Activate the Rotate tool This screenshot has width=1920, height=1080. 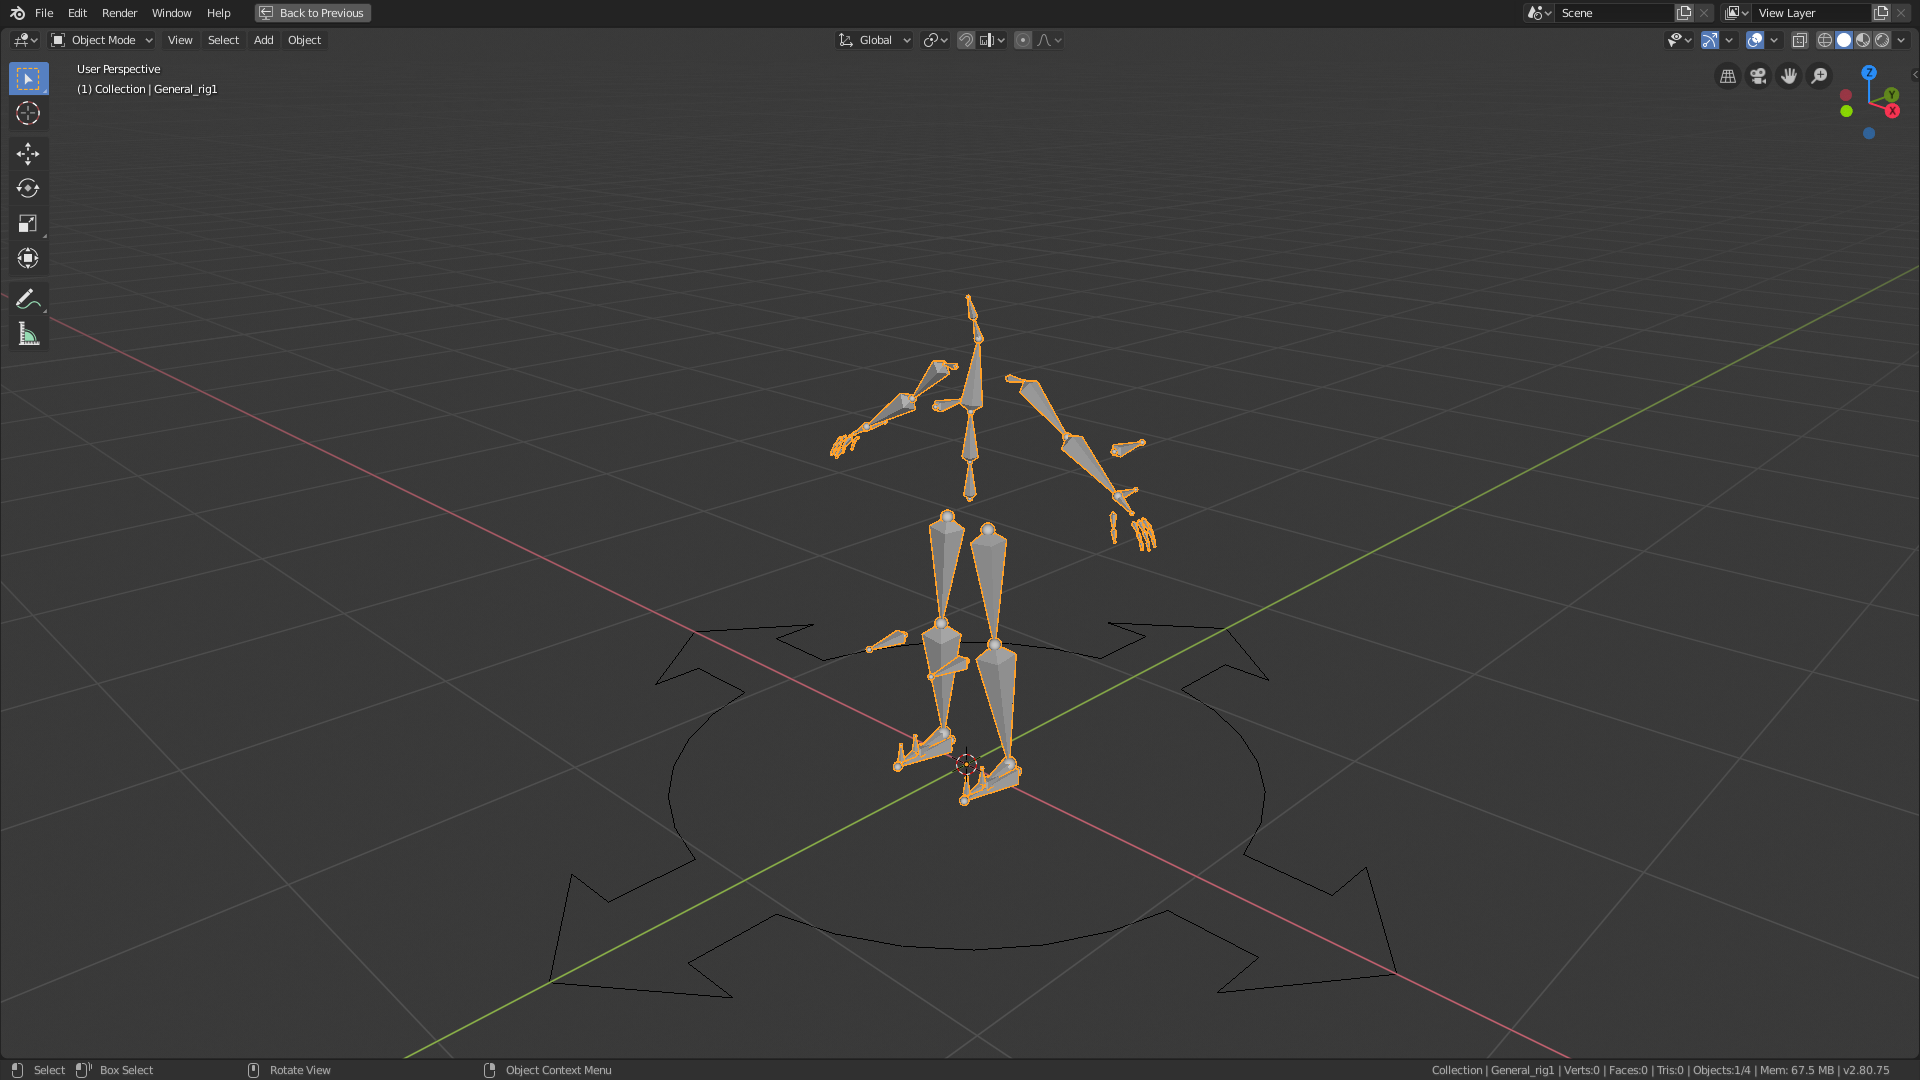pyautogui.click(x=28, y=188)
